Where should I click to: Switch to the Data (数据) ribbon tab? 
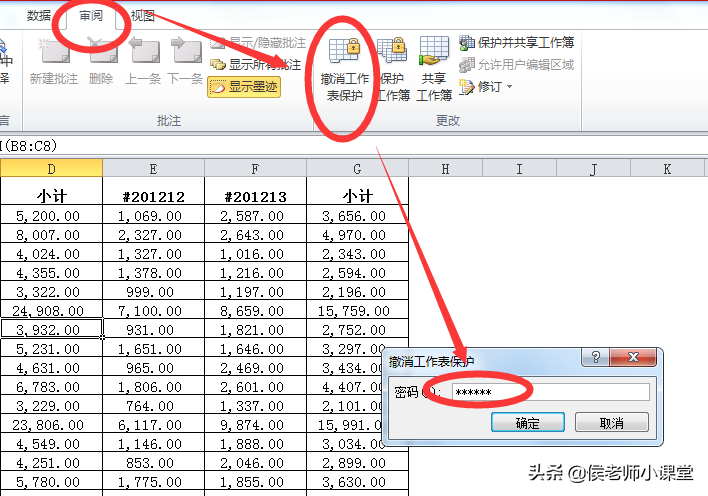click(x=38, y=16)
